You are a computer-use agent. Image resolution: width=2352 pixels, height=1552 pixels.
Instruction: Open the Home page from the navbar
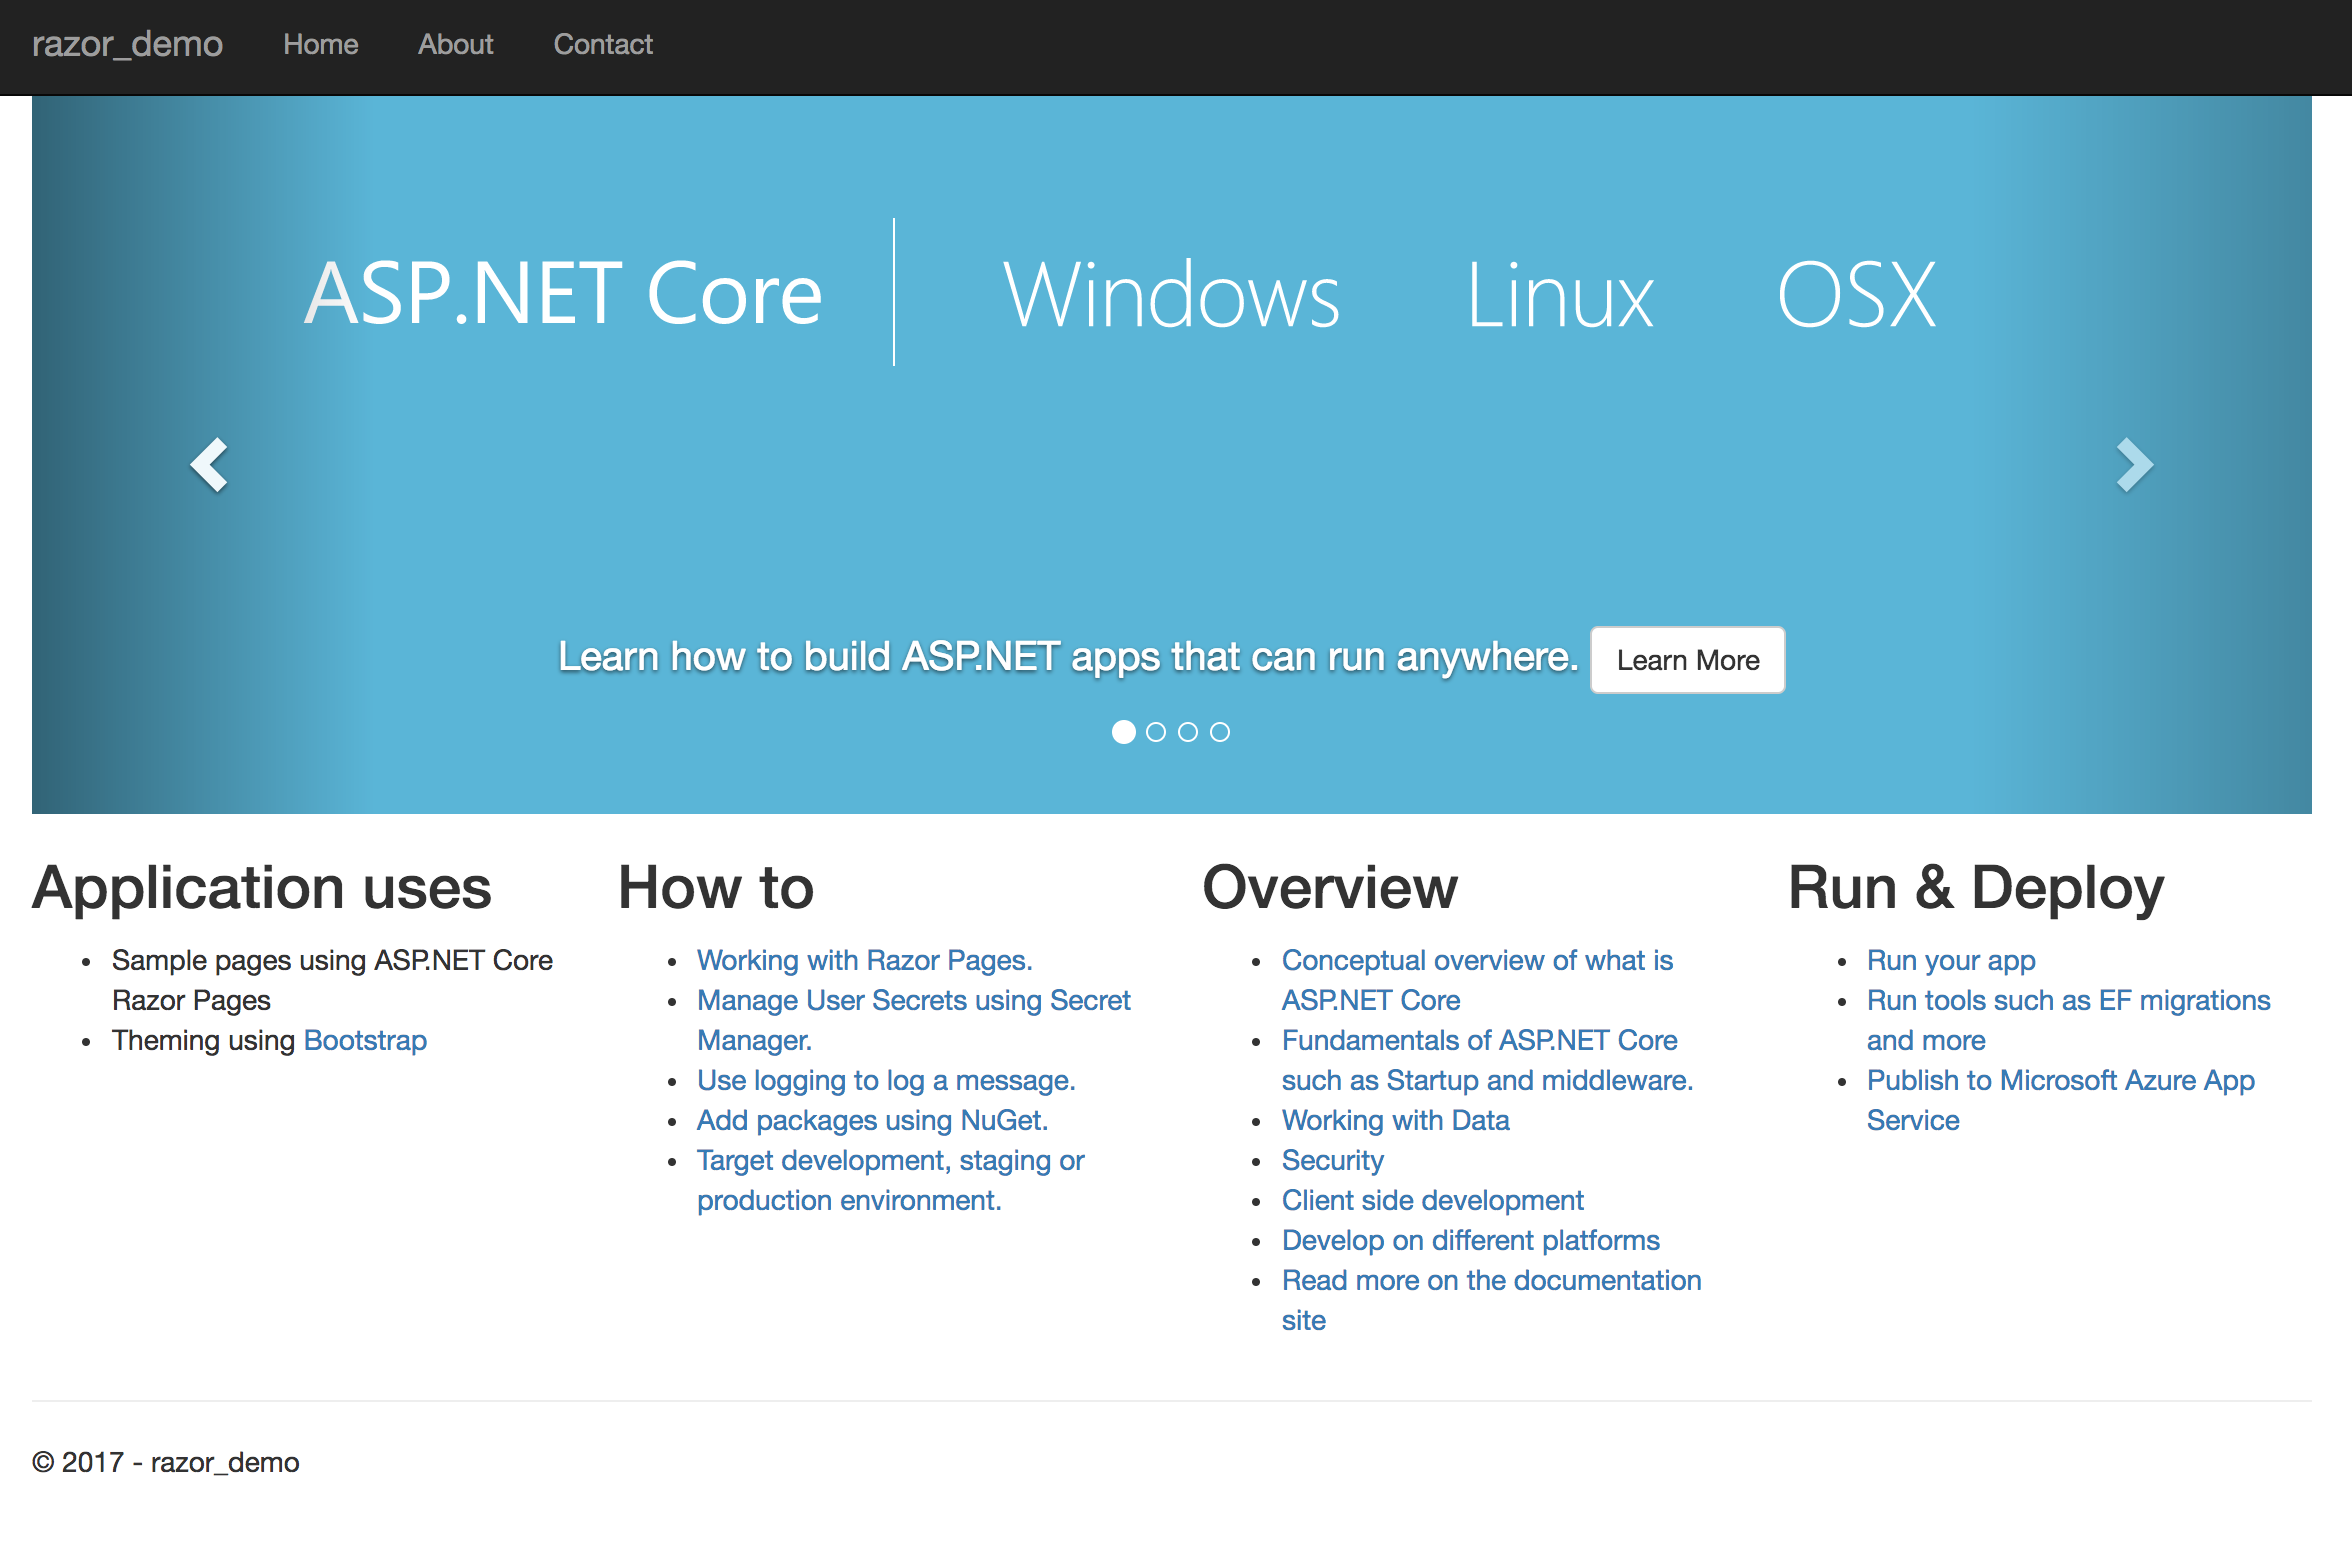(x=320, y=45)
